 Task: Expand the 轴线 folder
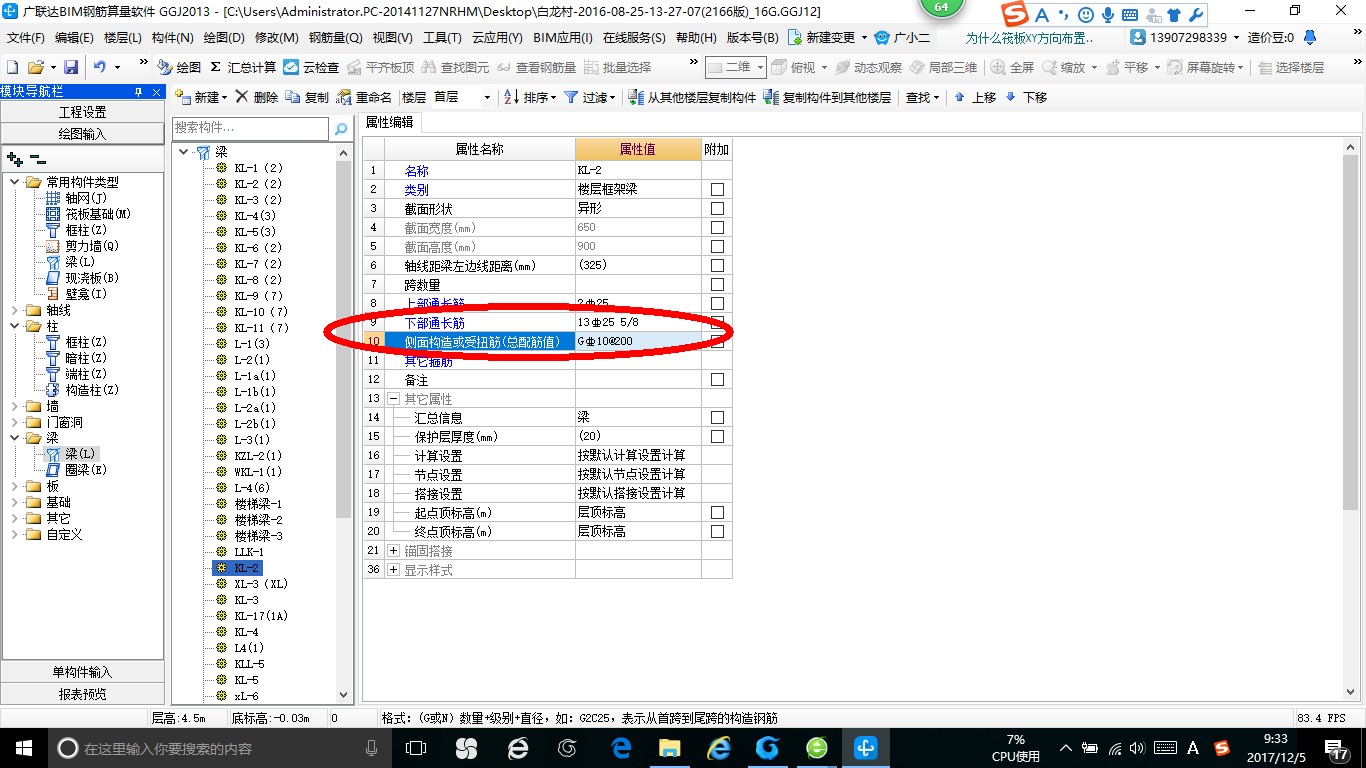tap(15, 310)
